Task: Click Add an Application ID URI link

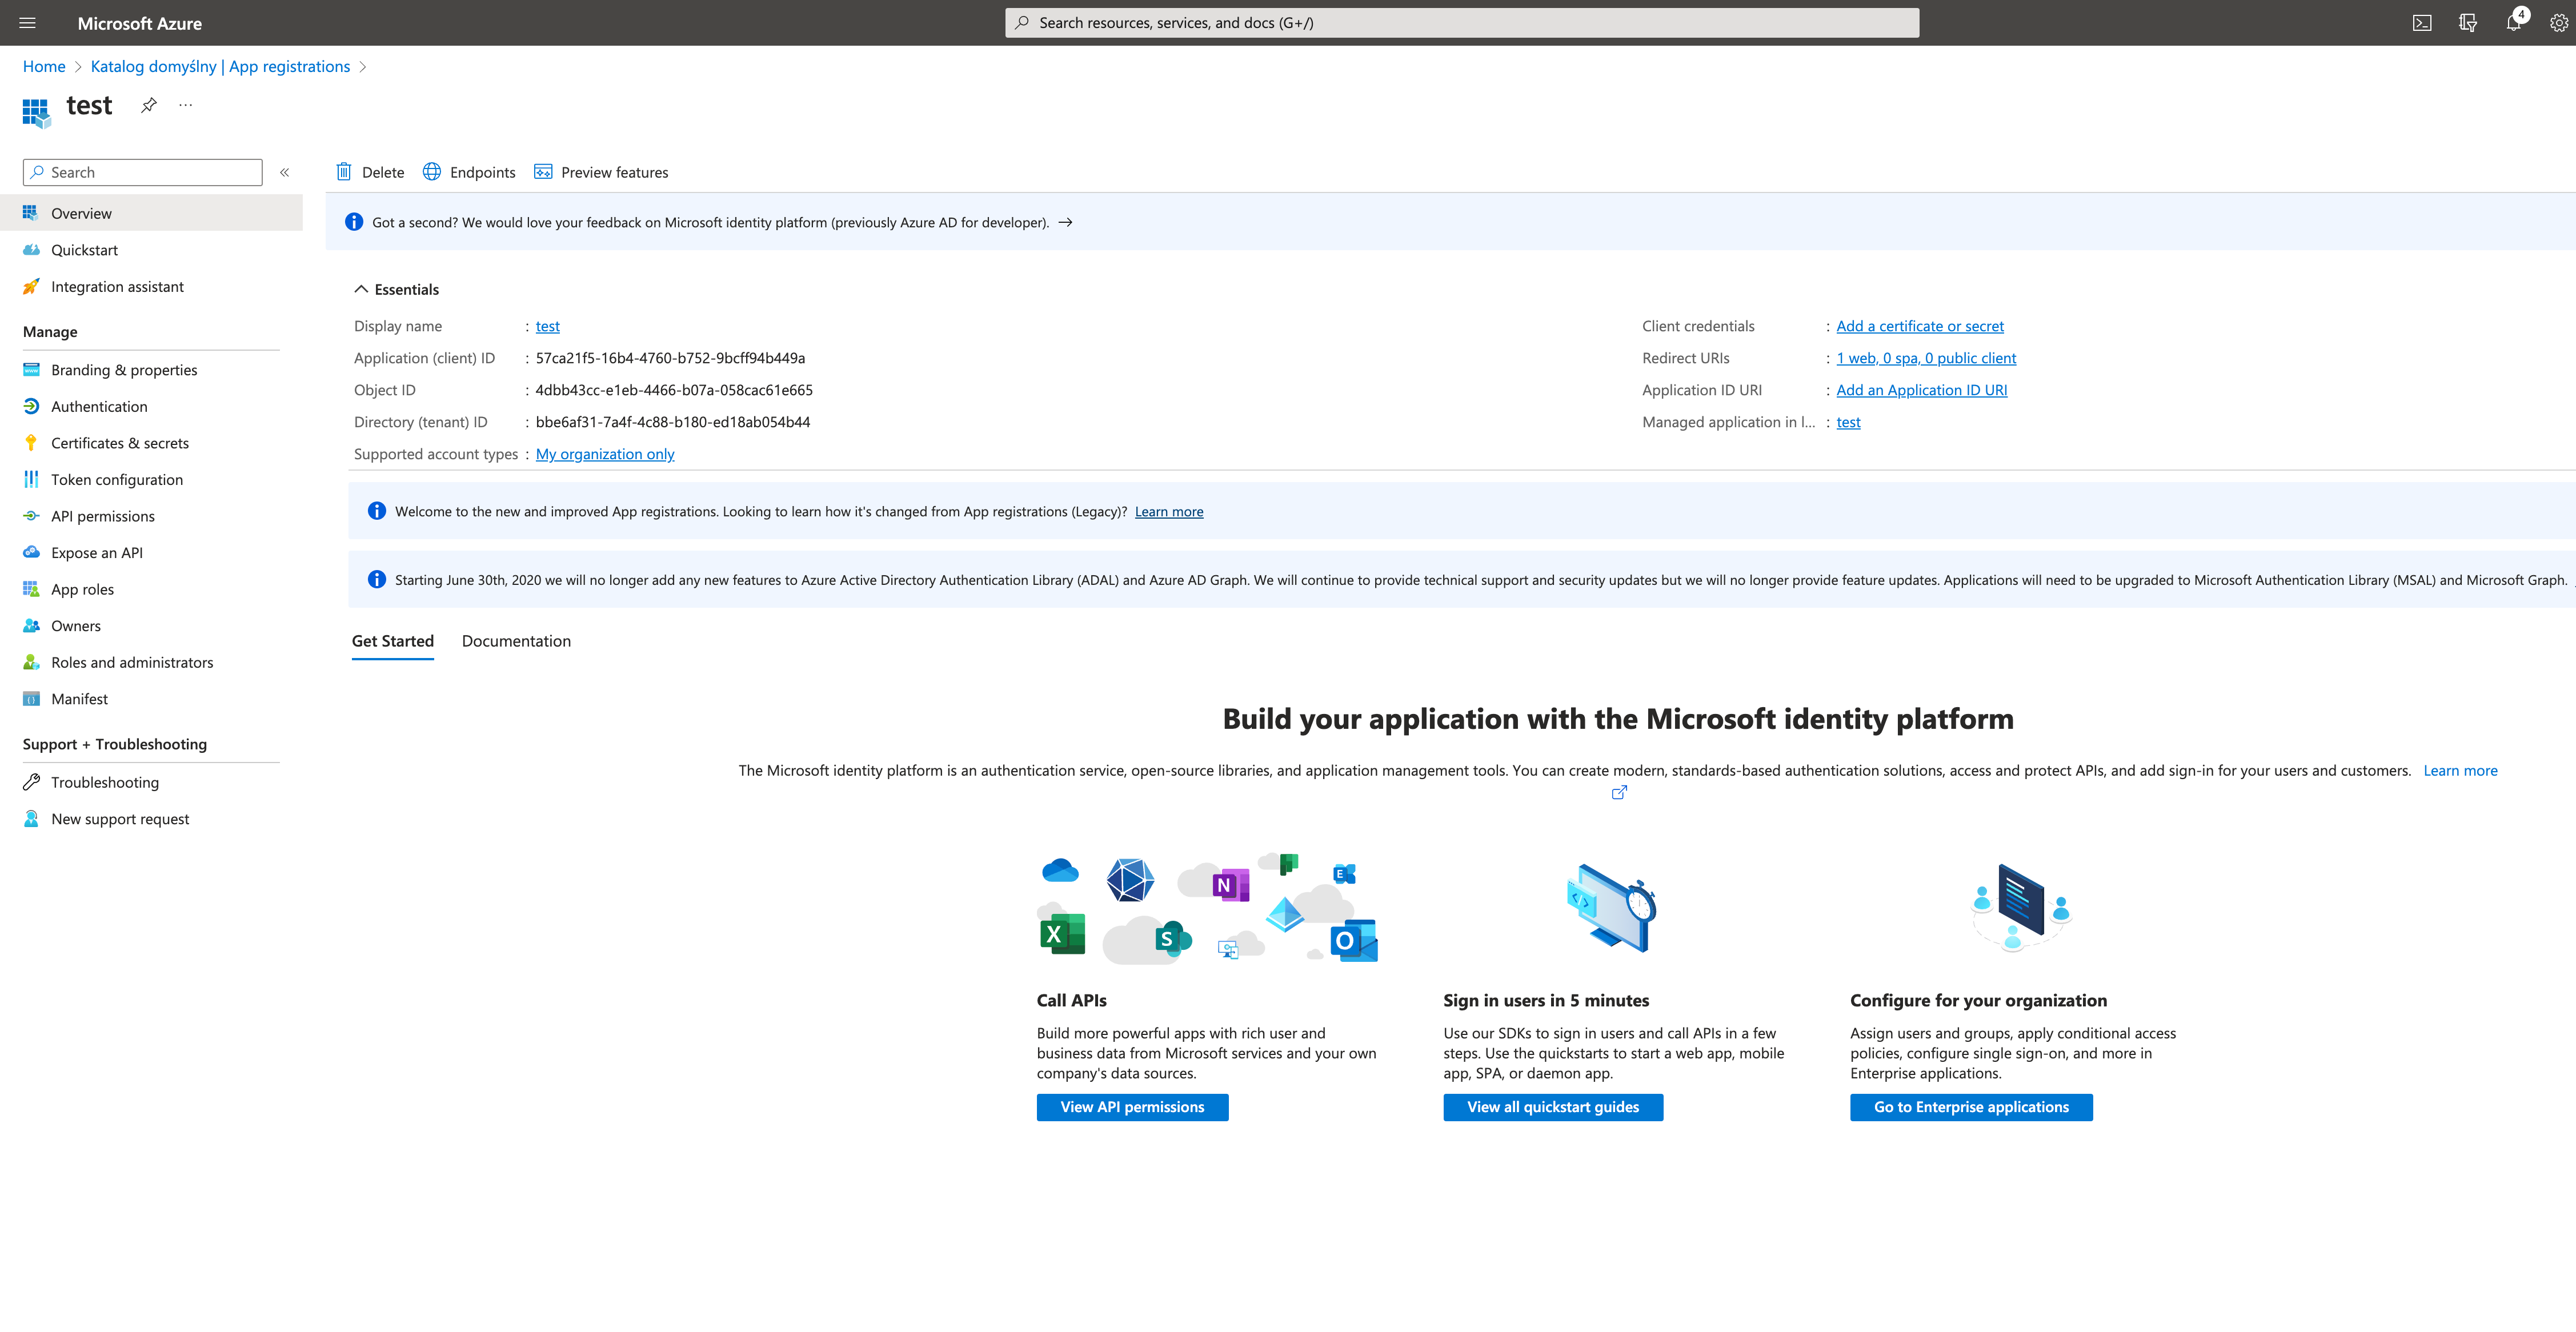Action: [x=1922, y=390]
